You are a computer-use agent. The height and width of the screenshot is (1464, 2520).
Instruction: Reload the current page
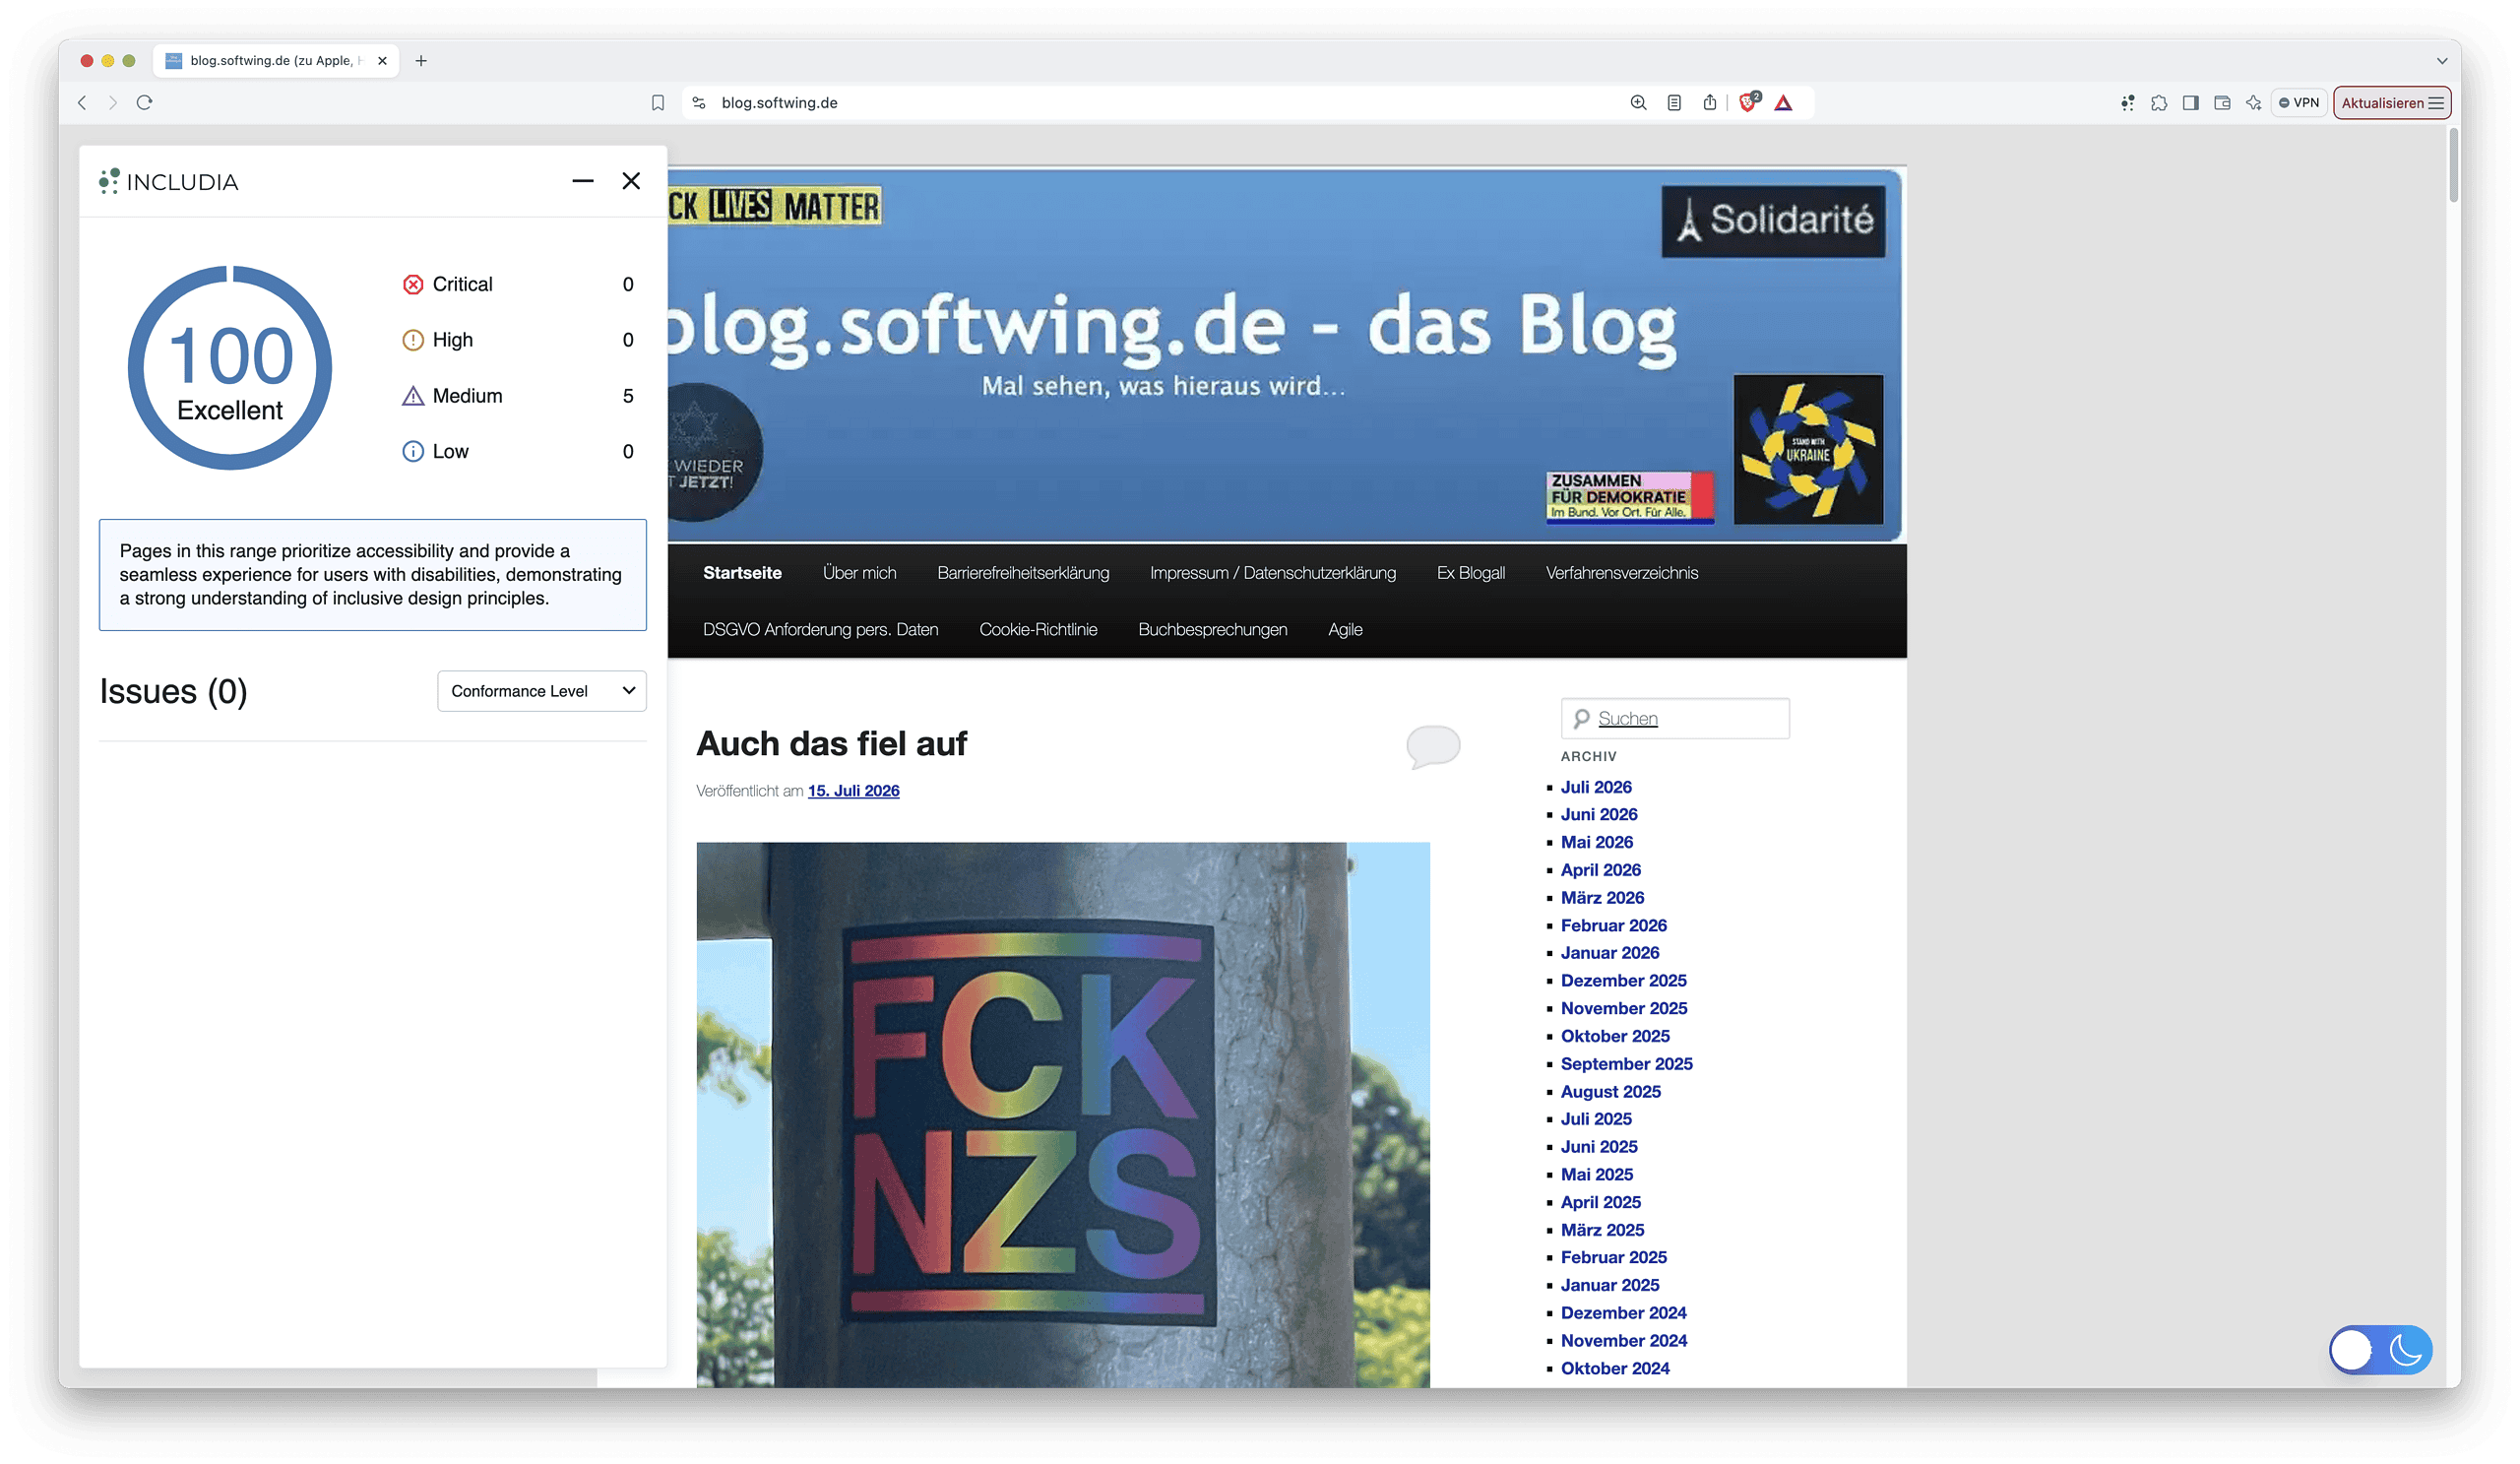click(x=144, y=103)
